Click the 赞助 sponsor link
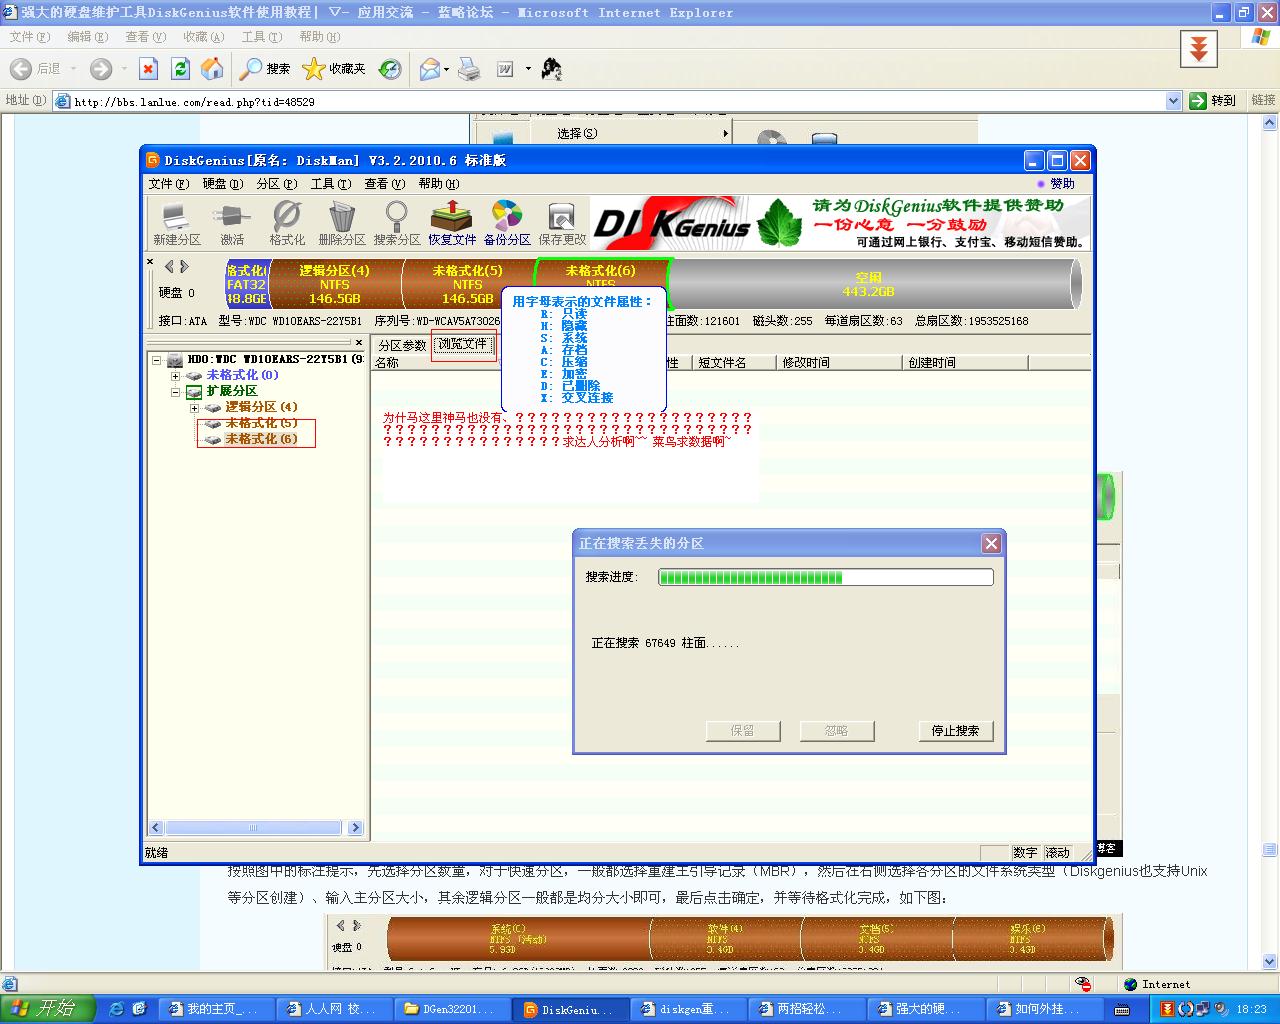1280x1024 pixels. [x=1056, y=184]
